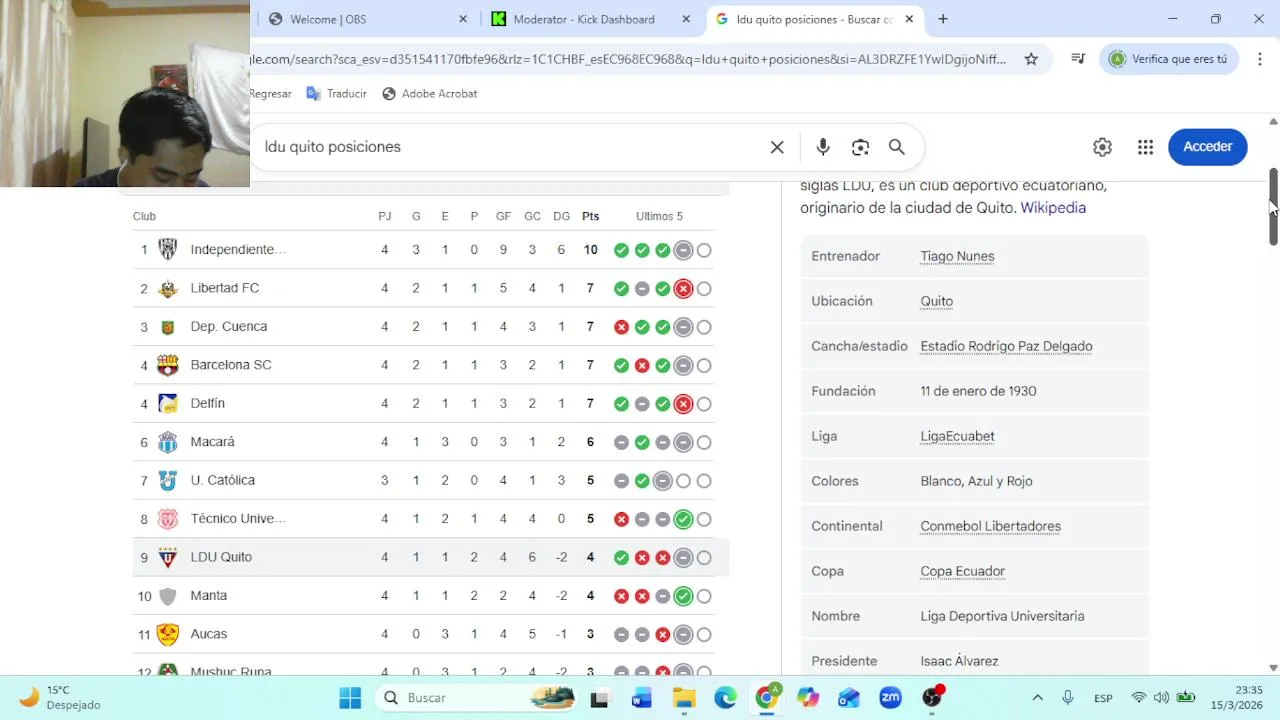The height and width of the screenshot is (720, 1280).
Task: Click Ultimos 5 column header
Action: pyautogui.click(x=659, y=216)
